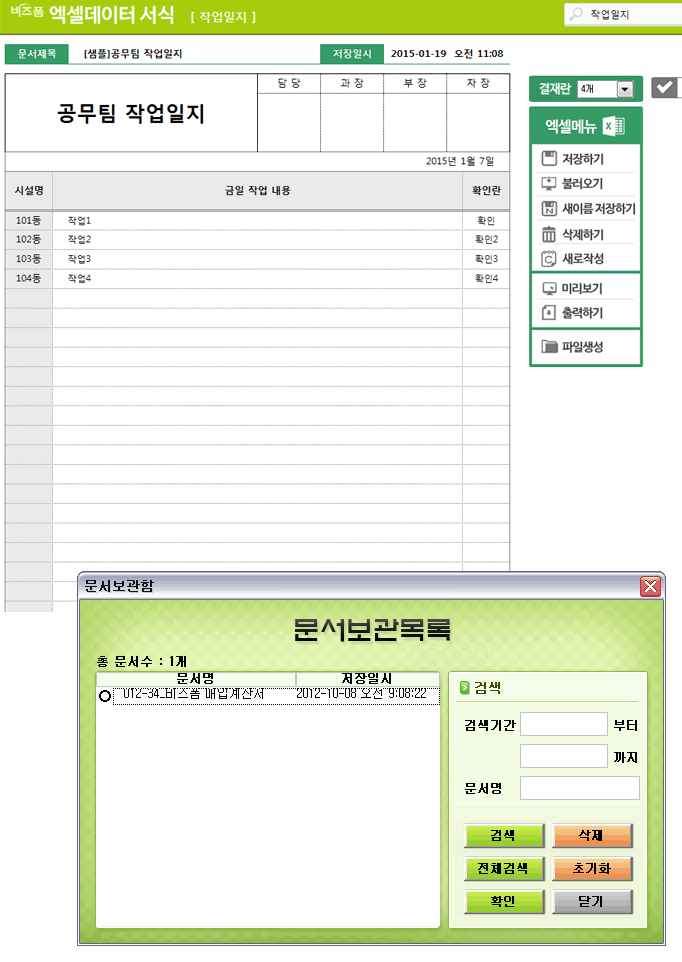The image size is (682, 962).
Task: Click the 새로작성 new document icon
Action: coord(549,258)
